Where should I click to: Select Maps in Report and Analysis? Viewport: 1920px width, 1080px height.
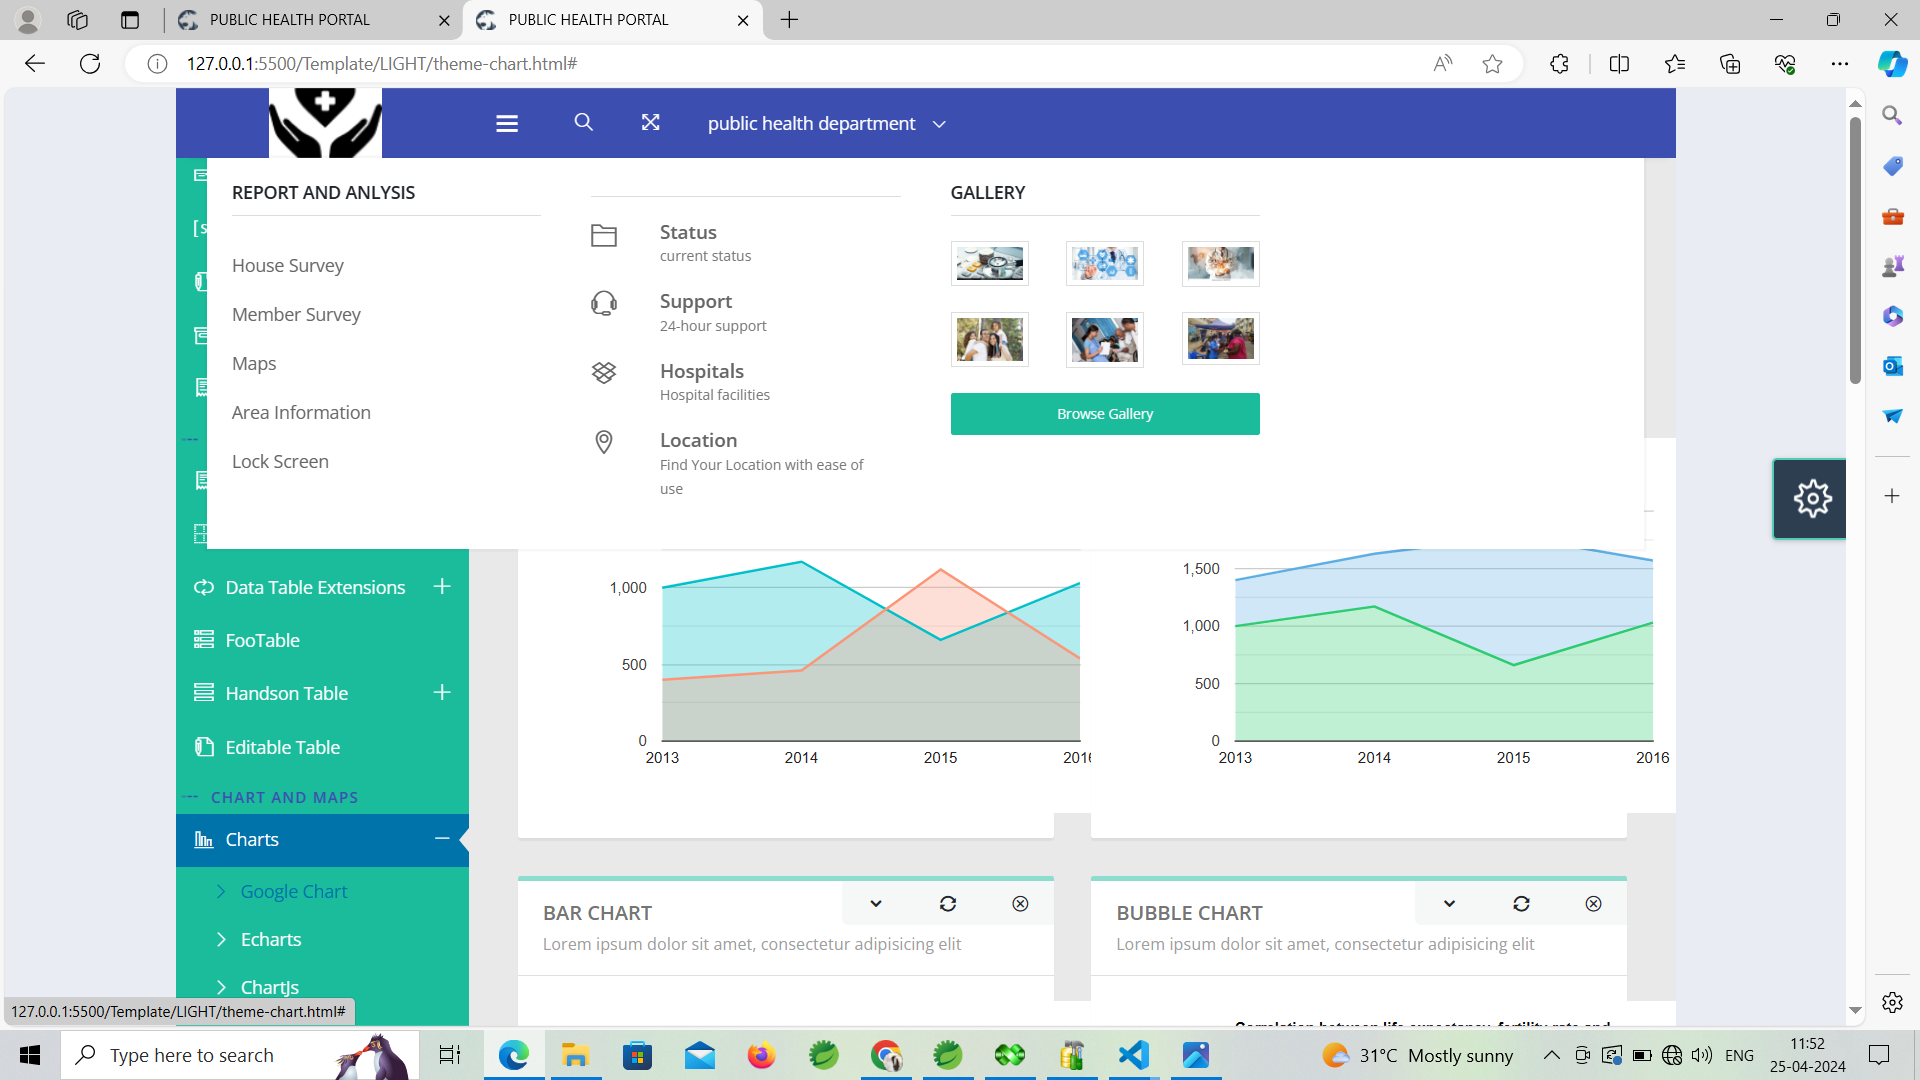tap(254, 363)
